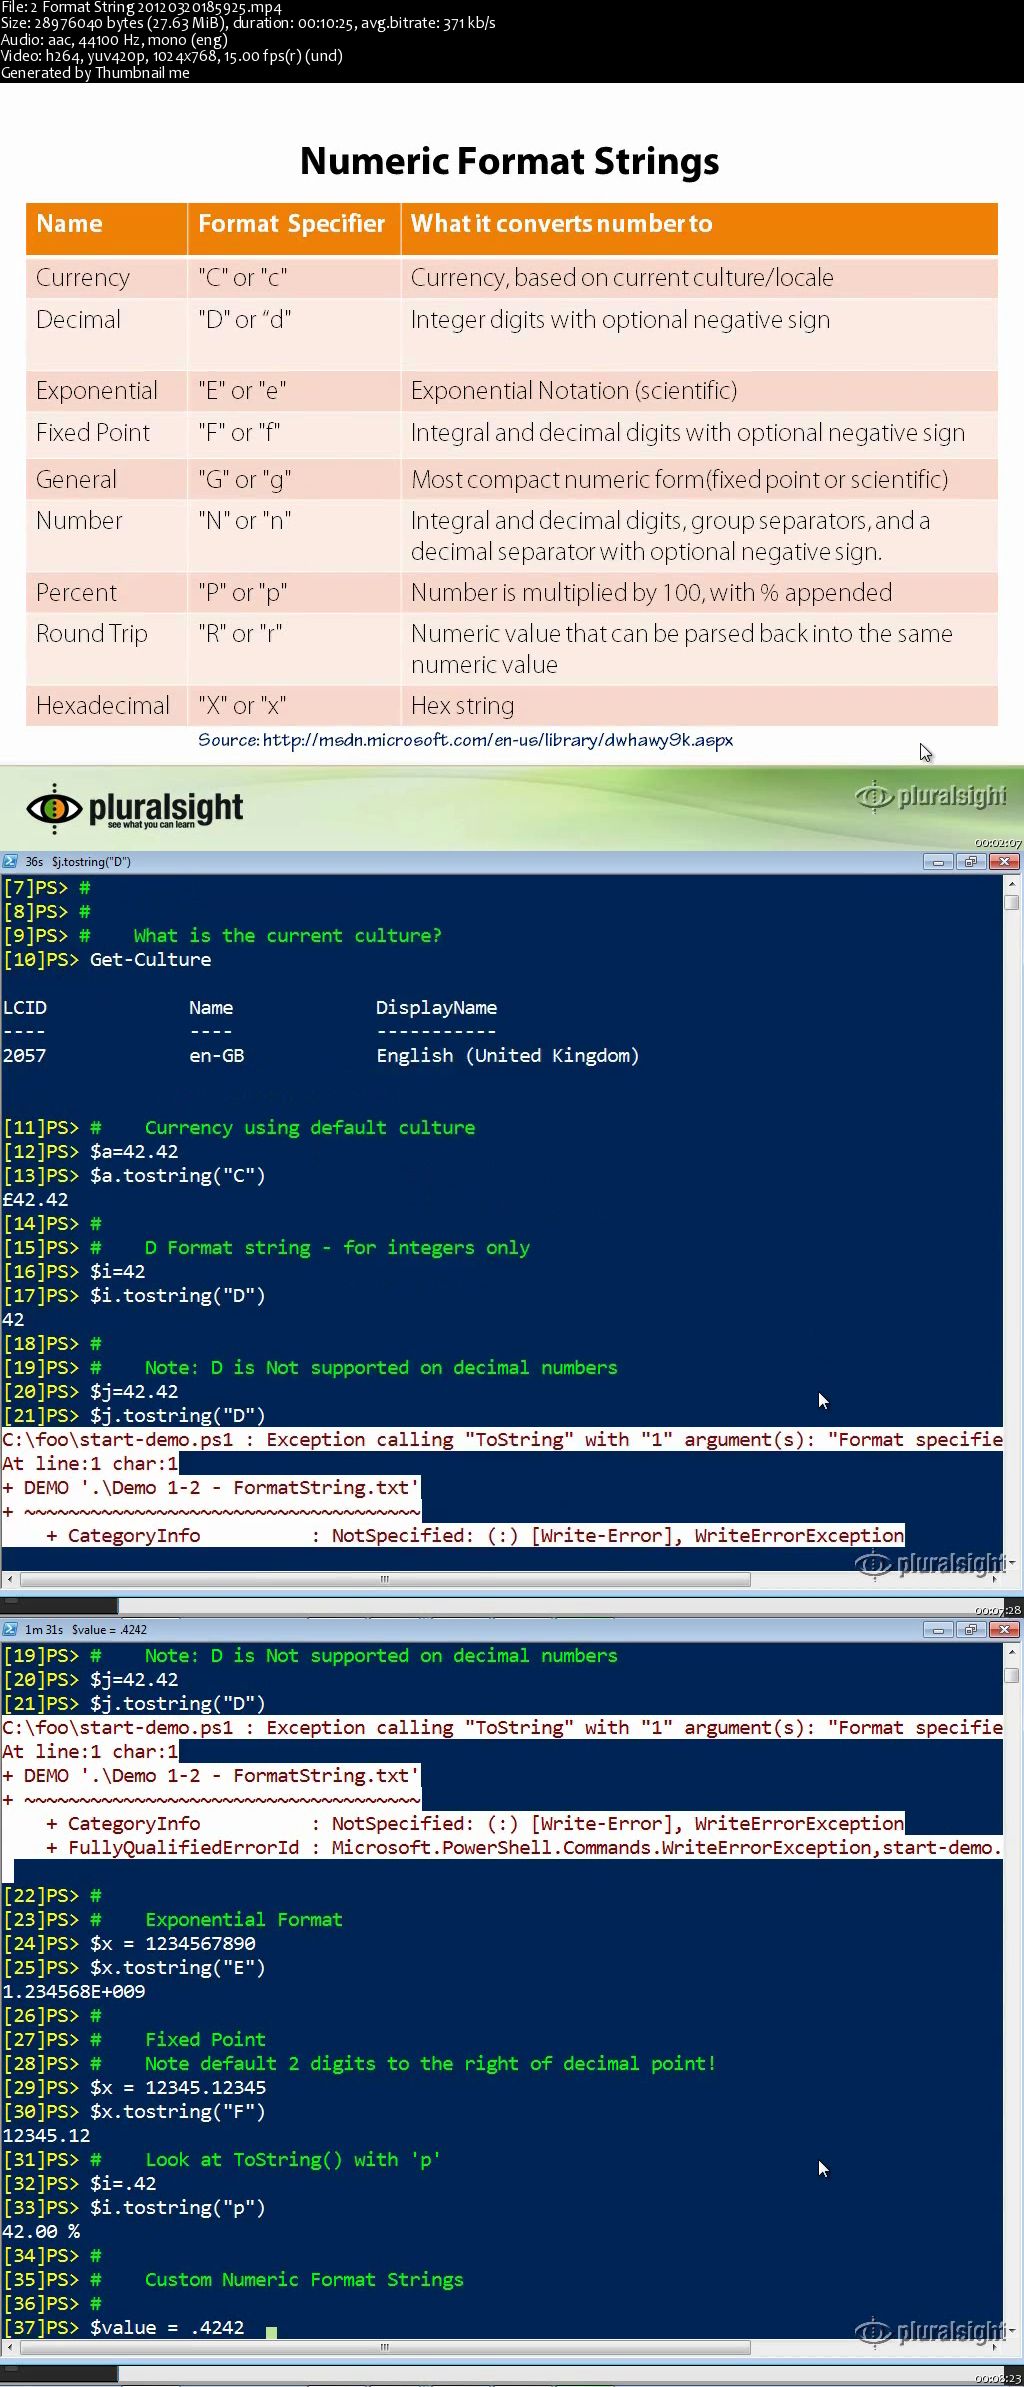
Task: Click the '$a.tostring("C")' command line
Action: [x=134, y=1176]
